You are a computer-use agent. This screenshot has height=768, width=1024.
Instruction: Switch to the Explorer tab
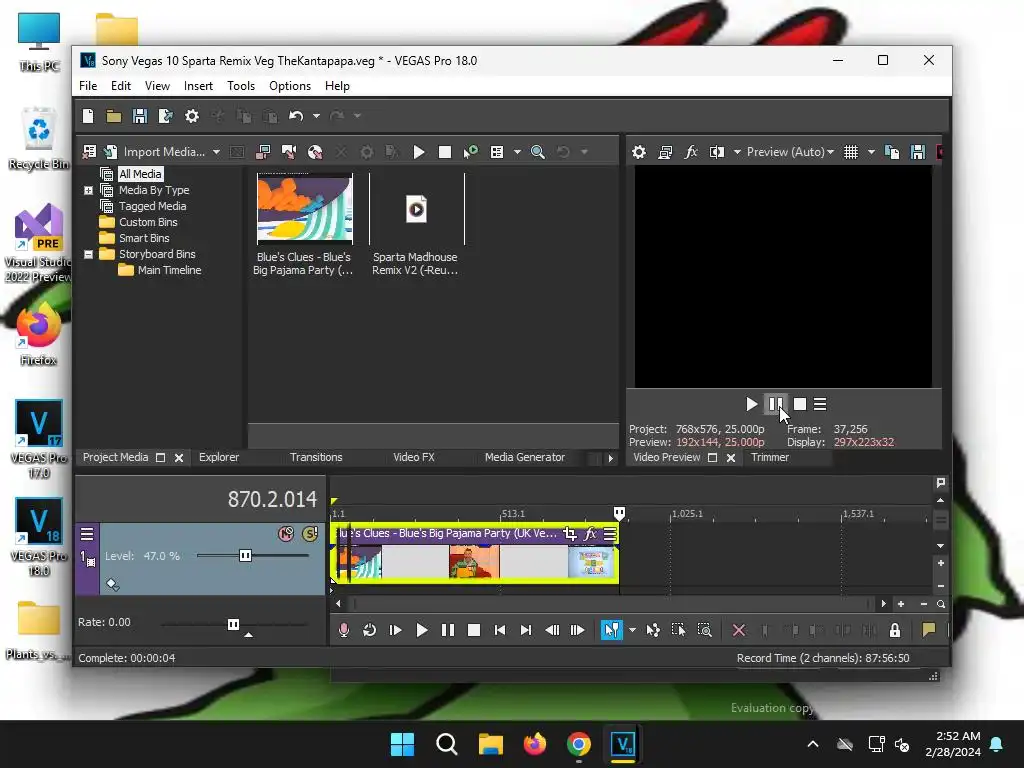pos(219,457)
